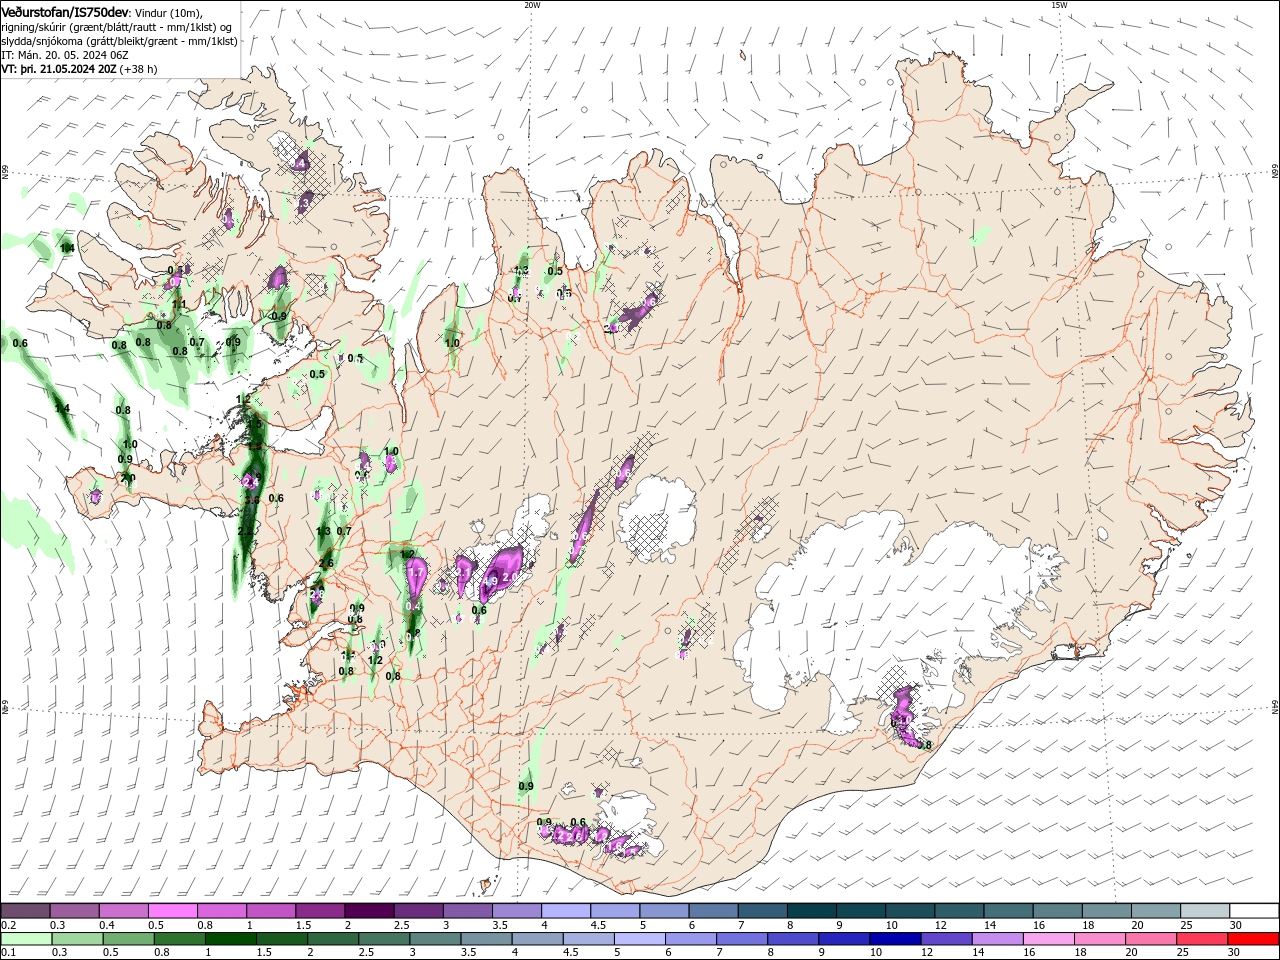Click the 0.1 label in the rain legend
Image resolution: width=1280 pixels, height=960 pixels.
(x=9, y=953)
